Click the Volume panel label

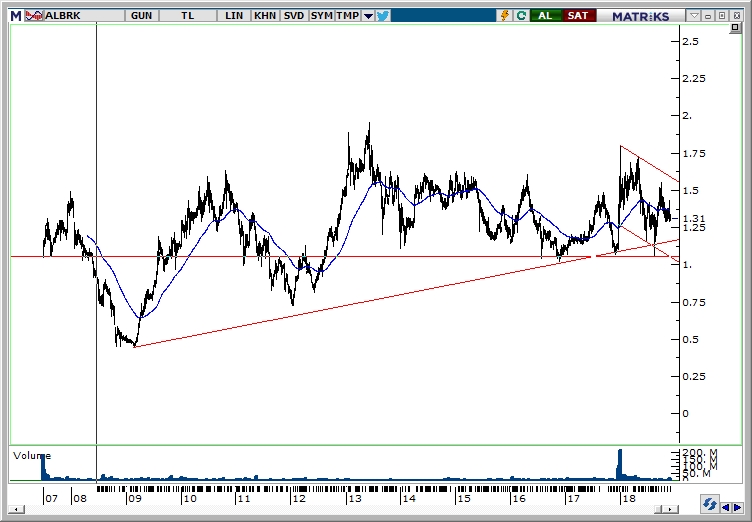[x=32, y=456]
